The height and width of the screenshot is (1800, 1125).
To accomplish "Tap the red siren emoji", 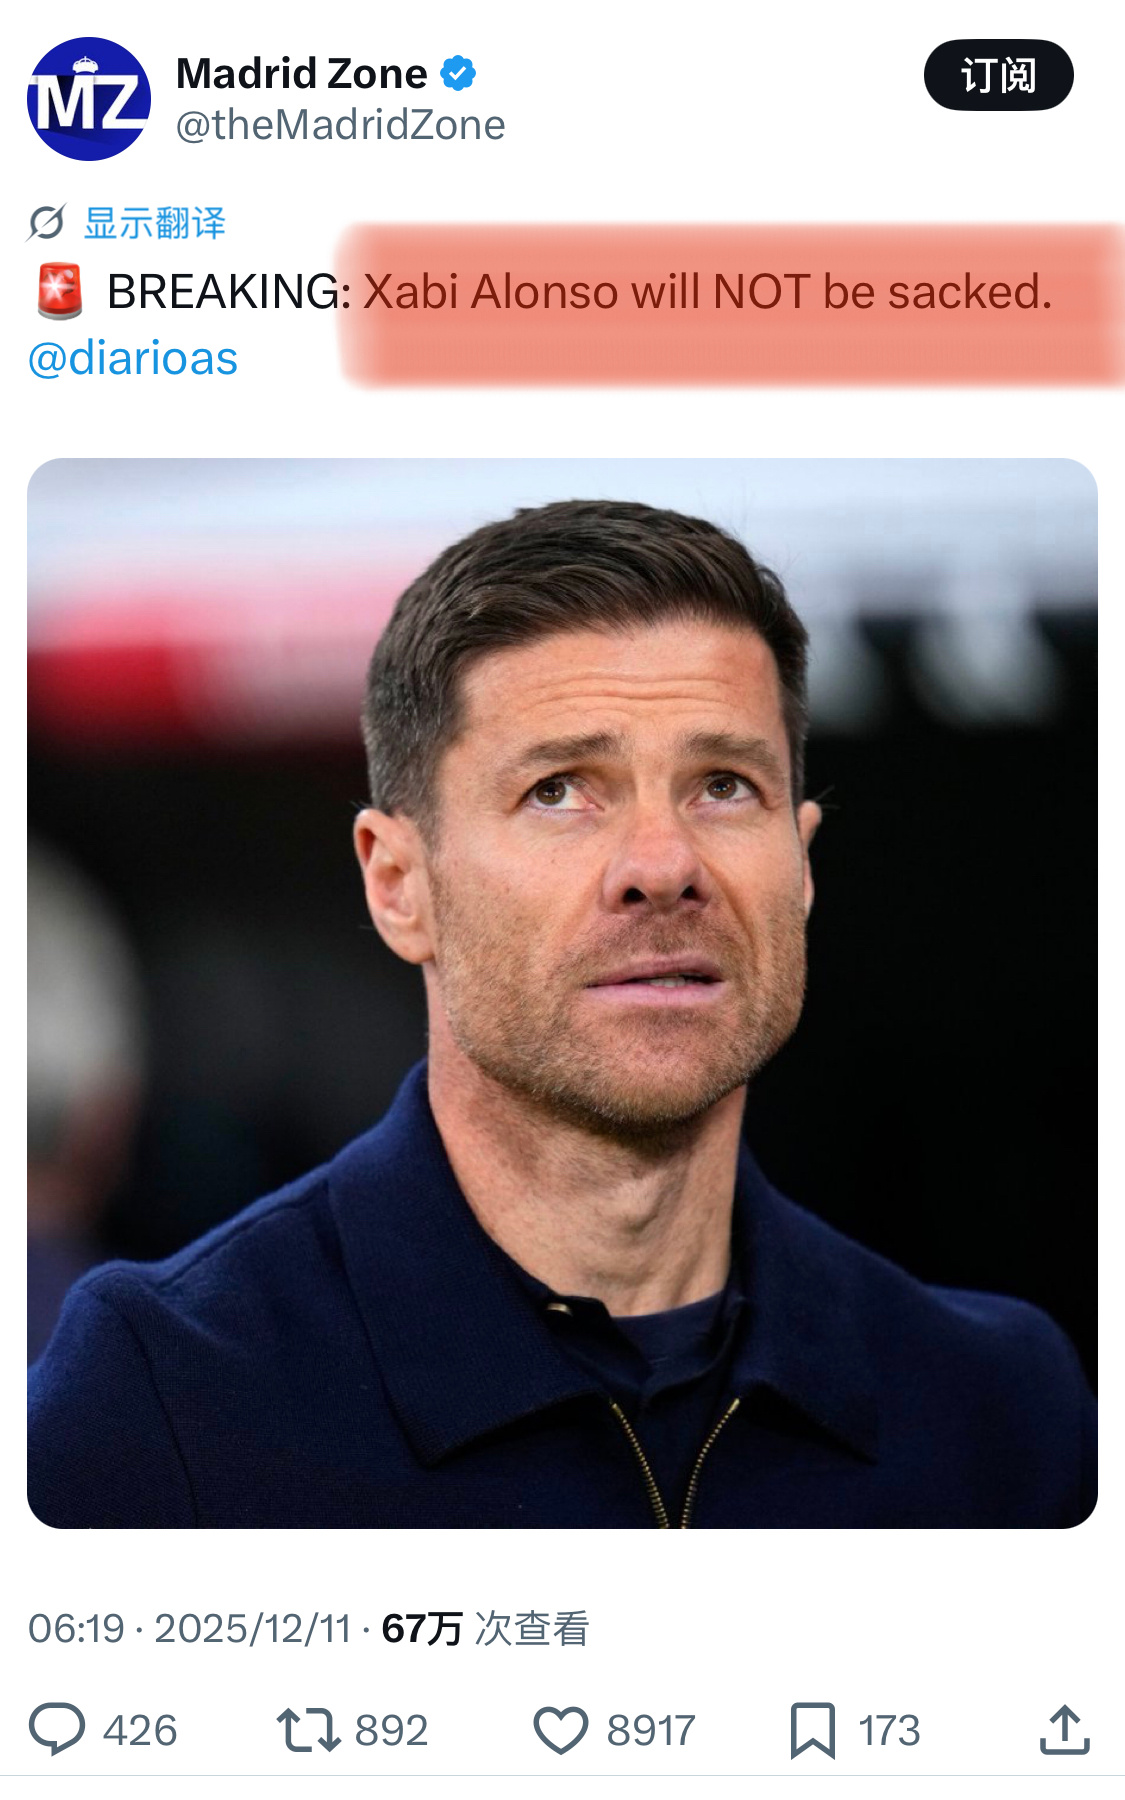I will pos(60,291).
